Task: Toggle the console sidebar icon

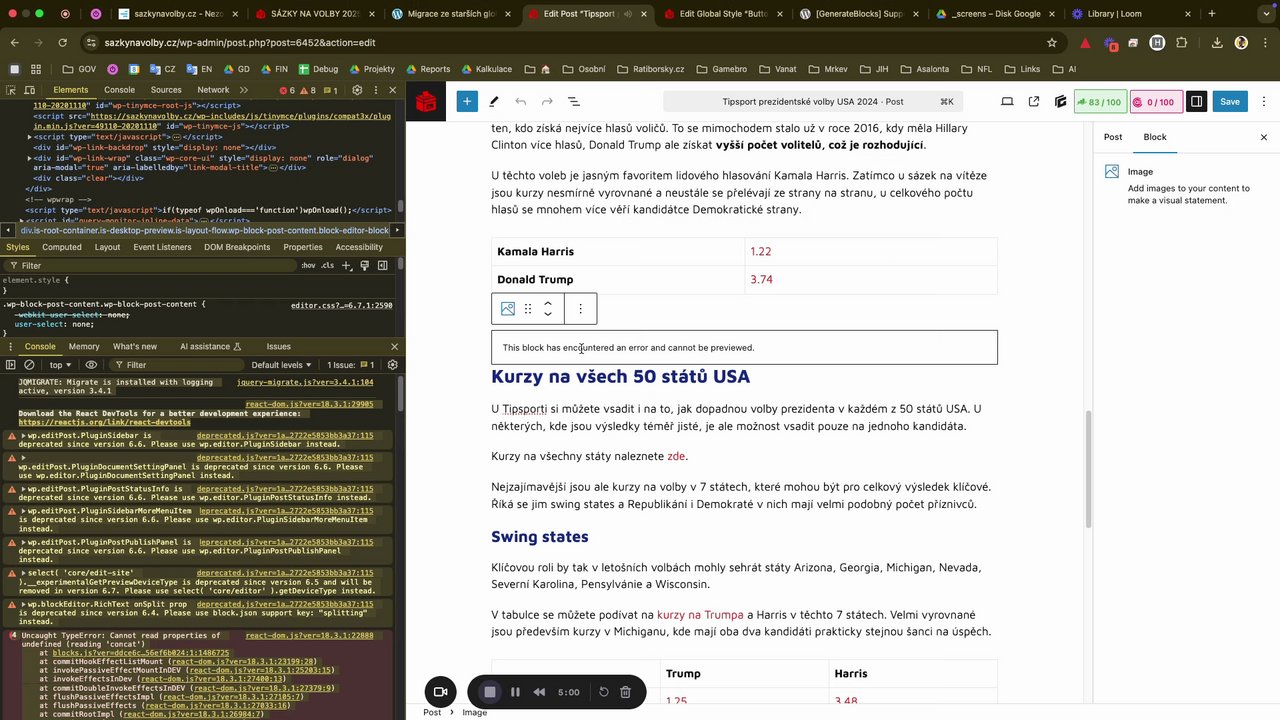Action: (x=11, y=365)
